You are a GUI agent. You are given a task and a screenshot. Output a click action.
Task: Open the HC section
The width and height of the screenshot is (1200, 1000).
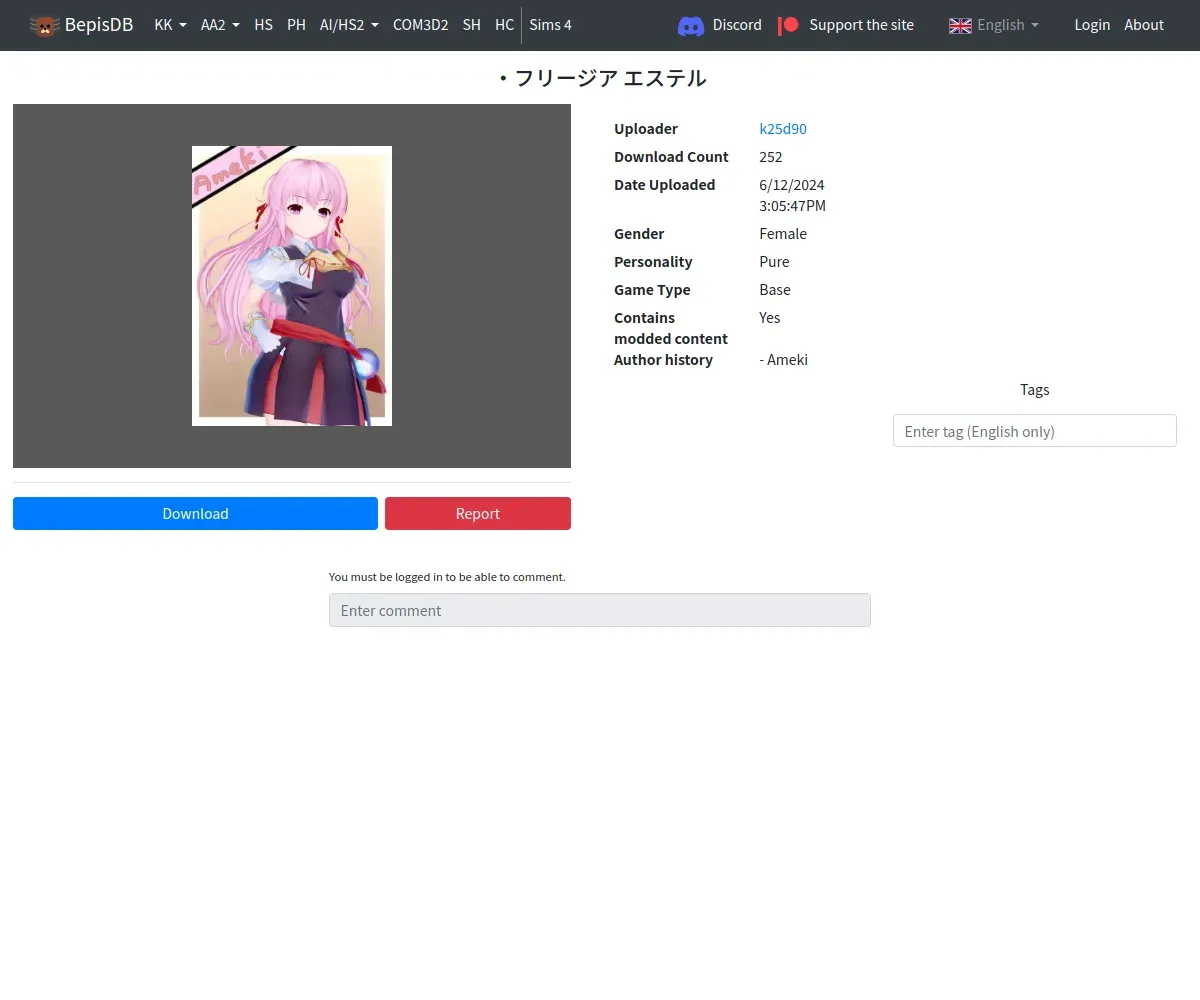(x=504, y=25)
